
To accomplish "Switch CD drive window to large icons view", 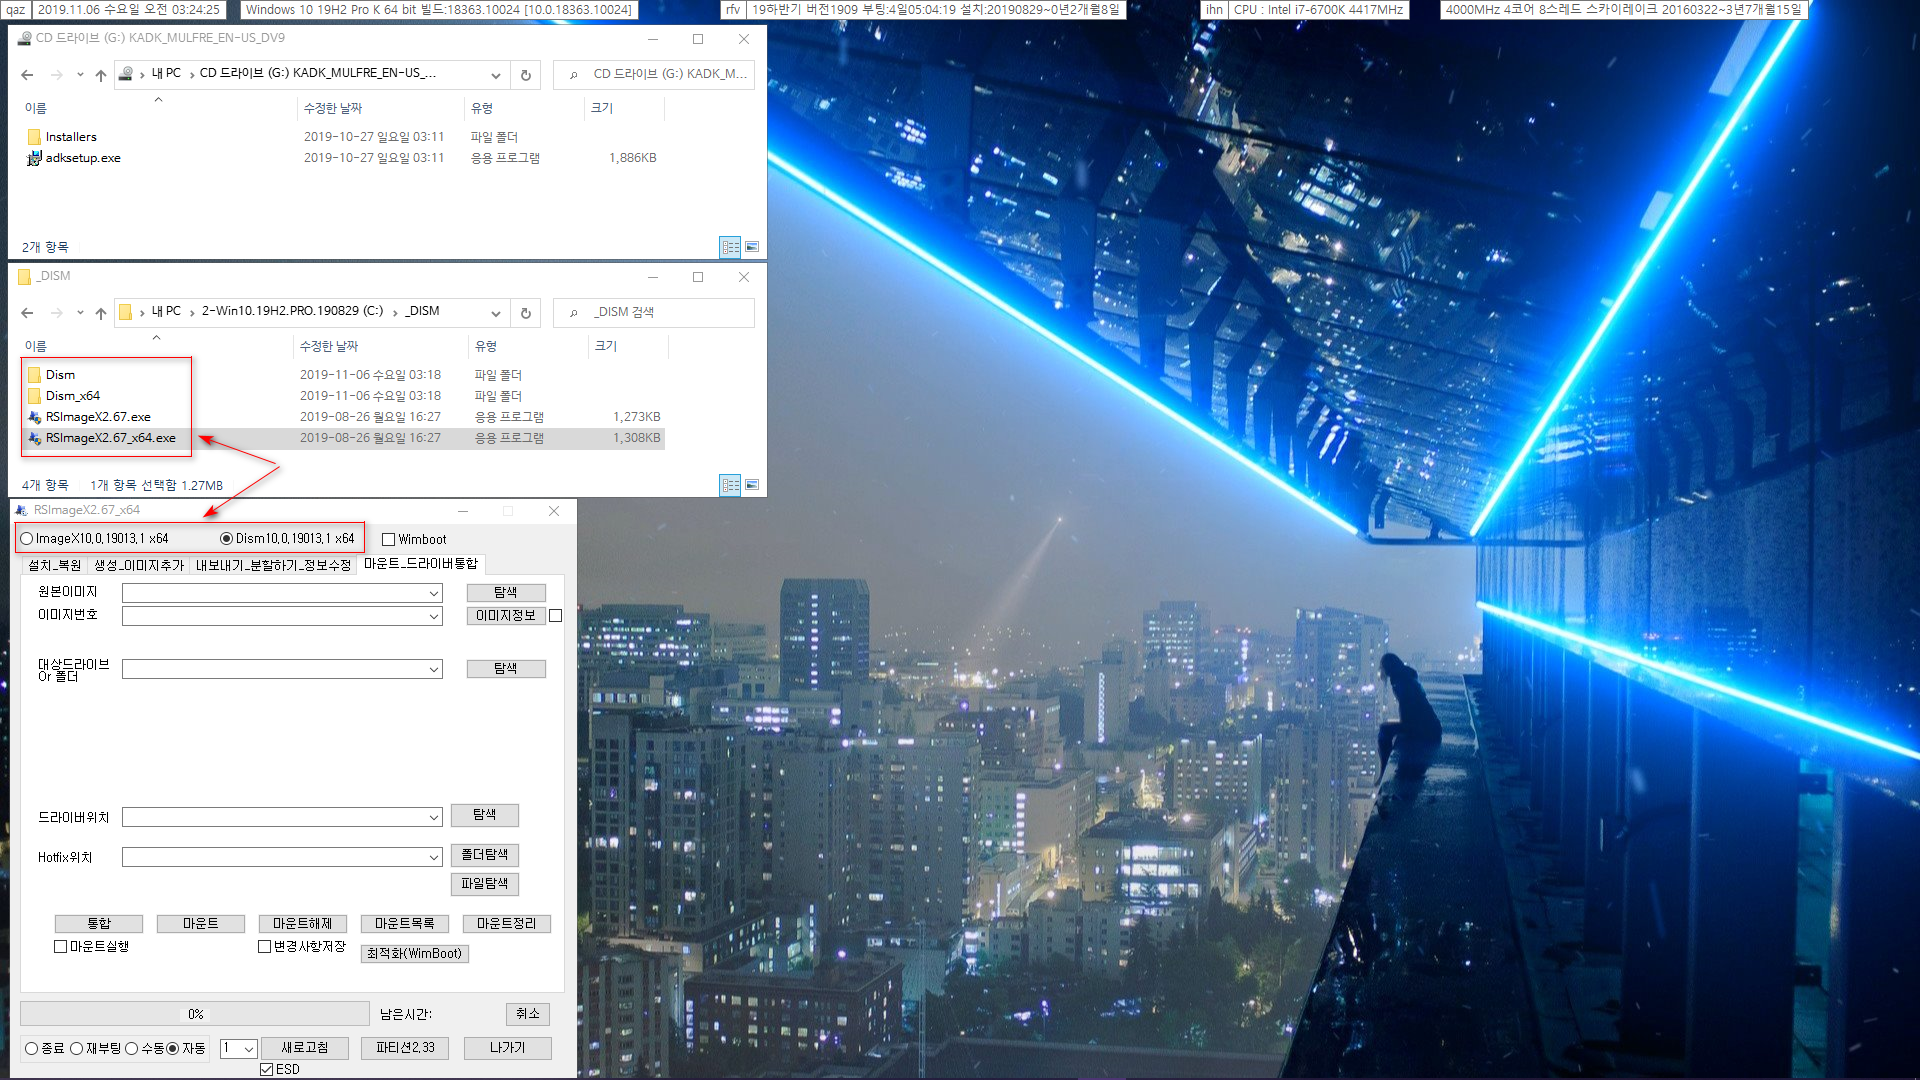I will 752,247.
